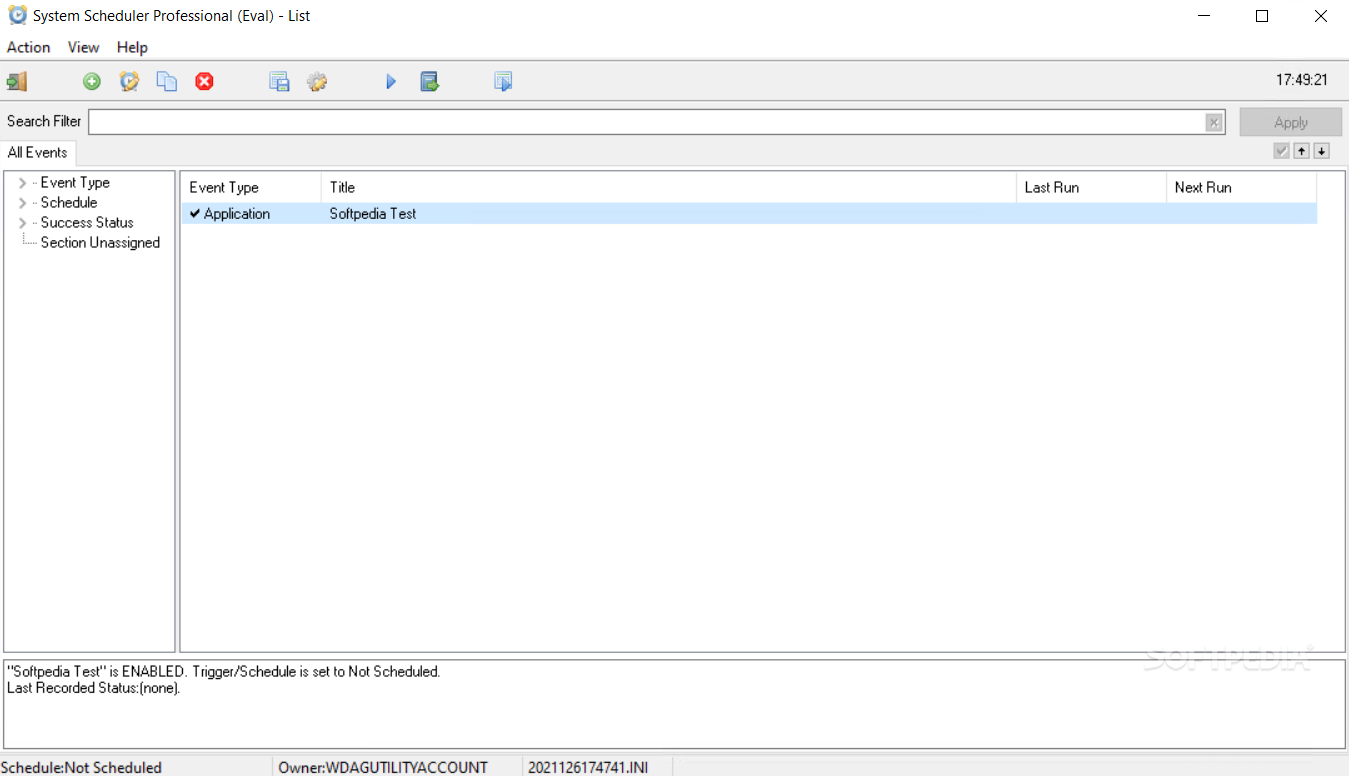Toggle the enabled checkmark on Application event
The width and height of the screenshot is (1349, 776).
click(195, 214)
